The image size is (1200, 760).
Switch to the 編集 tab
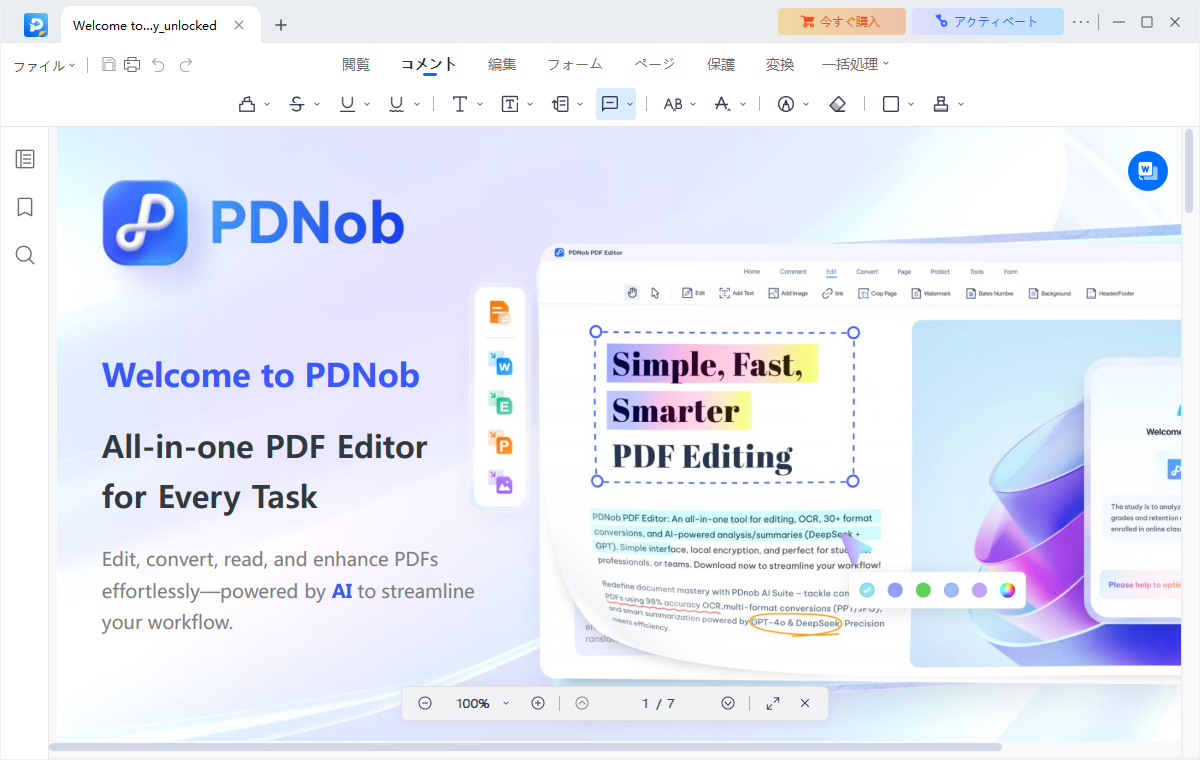[502, 64]
